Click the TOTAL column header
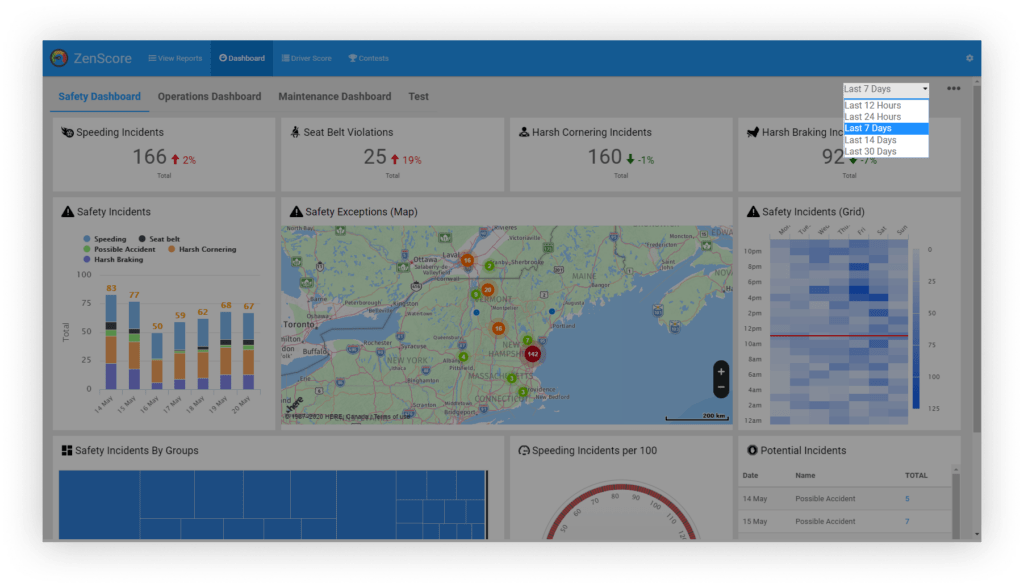 (x=916, y=475)
